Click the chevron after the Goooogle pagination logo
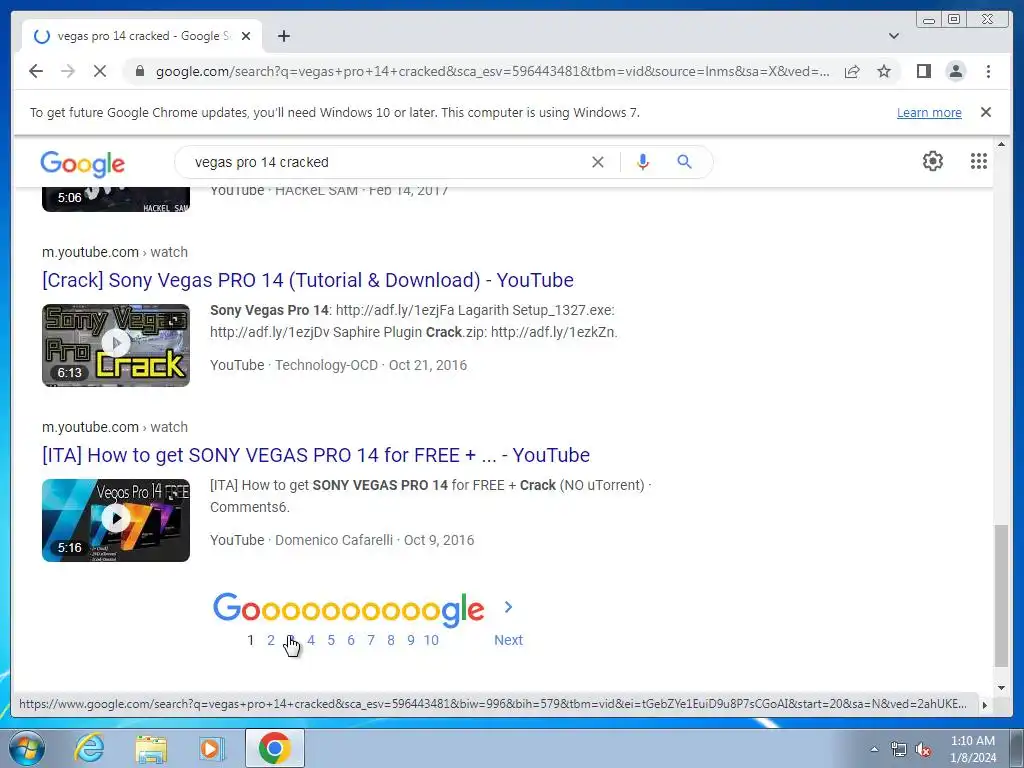Image resolution: width=1024 pixels, height=768 pixels. coord(508,607)
